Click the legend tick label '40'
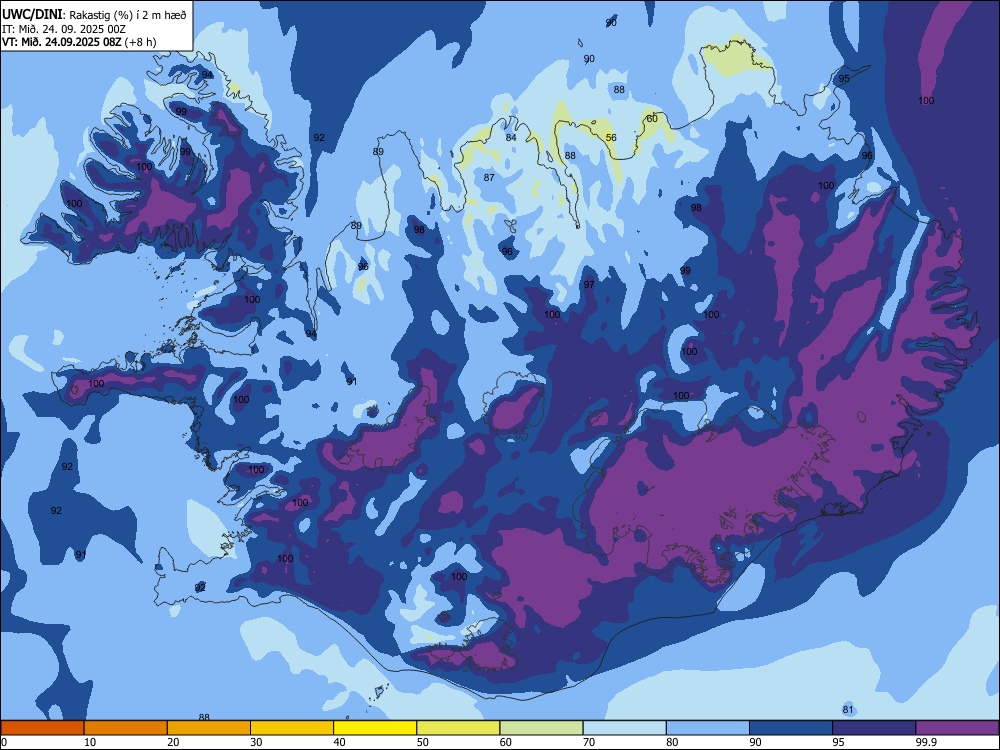The image size is (1000, 750). [x=340, y=742]
